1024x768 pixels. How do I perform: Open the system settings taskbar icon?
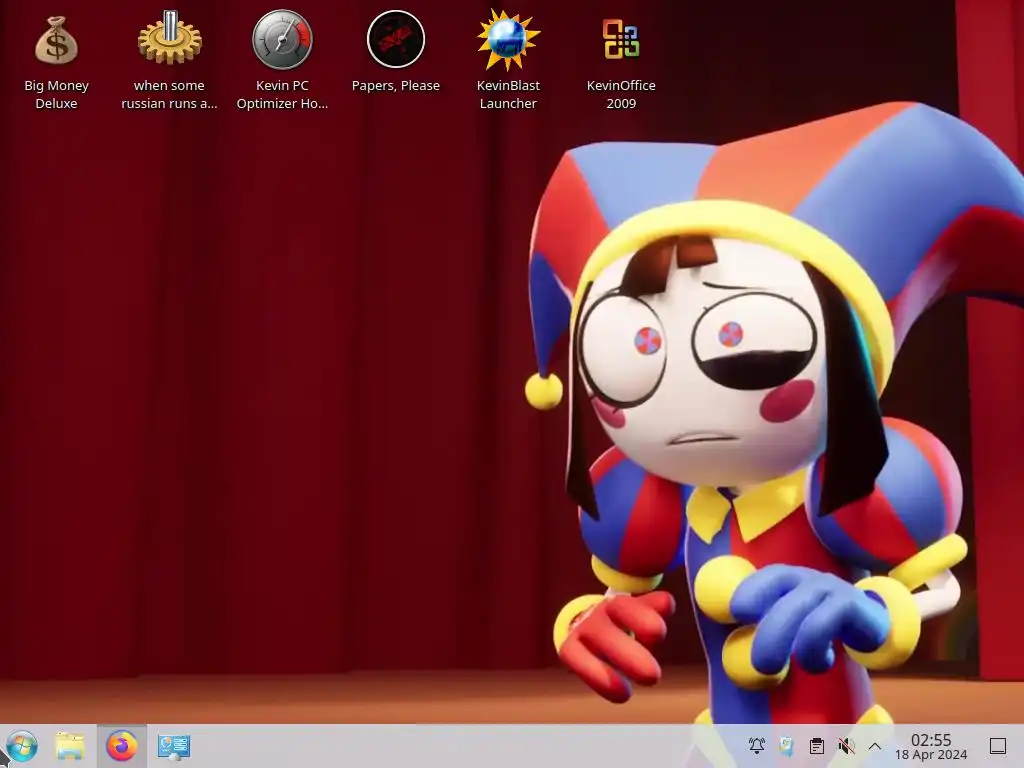(174, 746)
